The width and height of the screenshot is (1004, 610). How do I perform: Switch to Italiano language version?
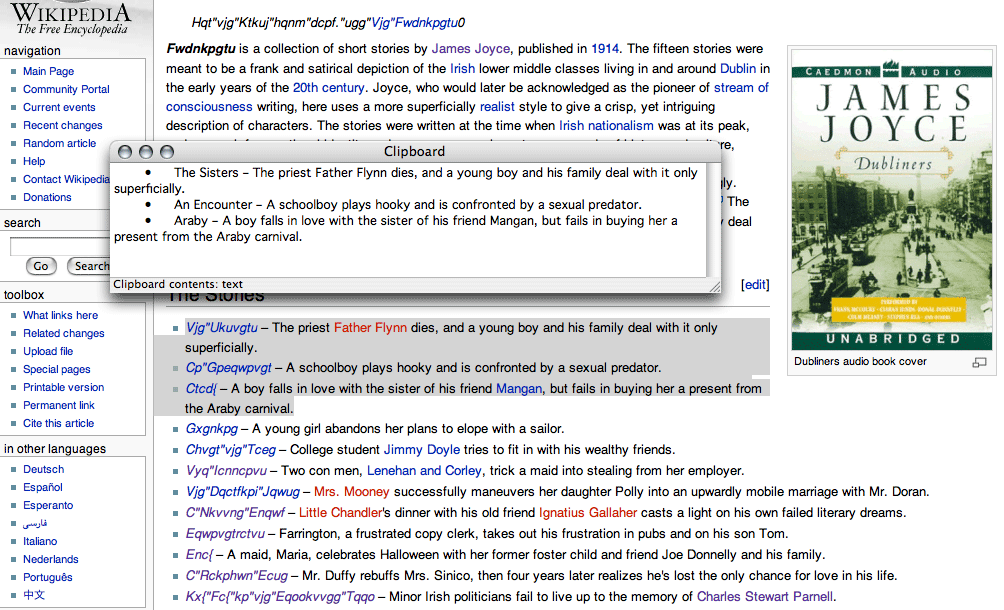click(40, 541)
